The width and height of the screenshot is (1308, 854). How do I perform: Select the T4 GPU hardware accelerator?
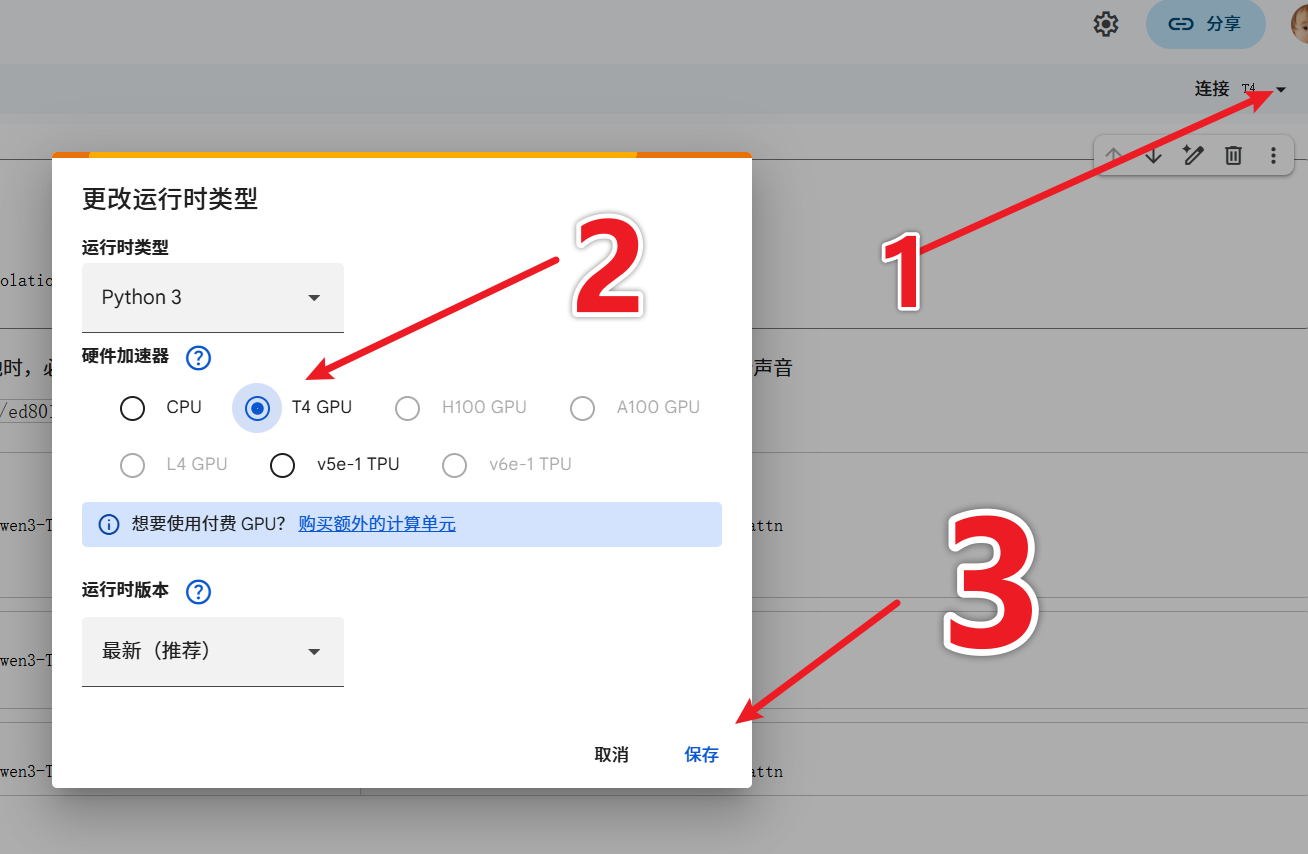pos(257,408)
